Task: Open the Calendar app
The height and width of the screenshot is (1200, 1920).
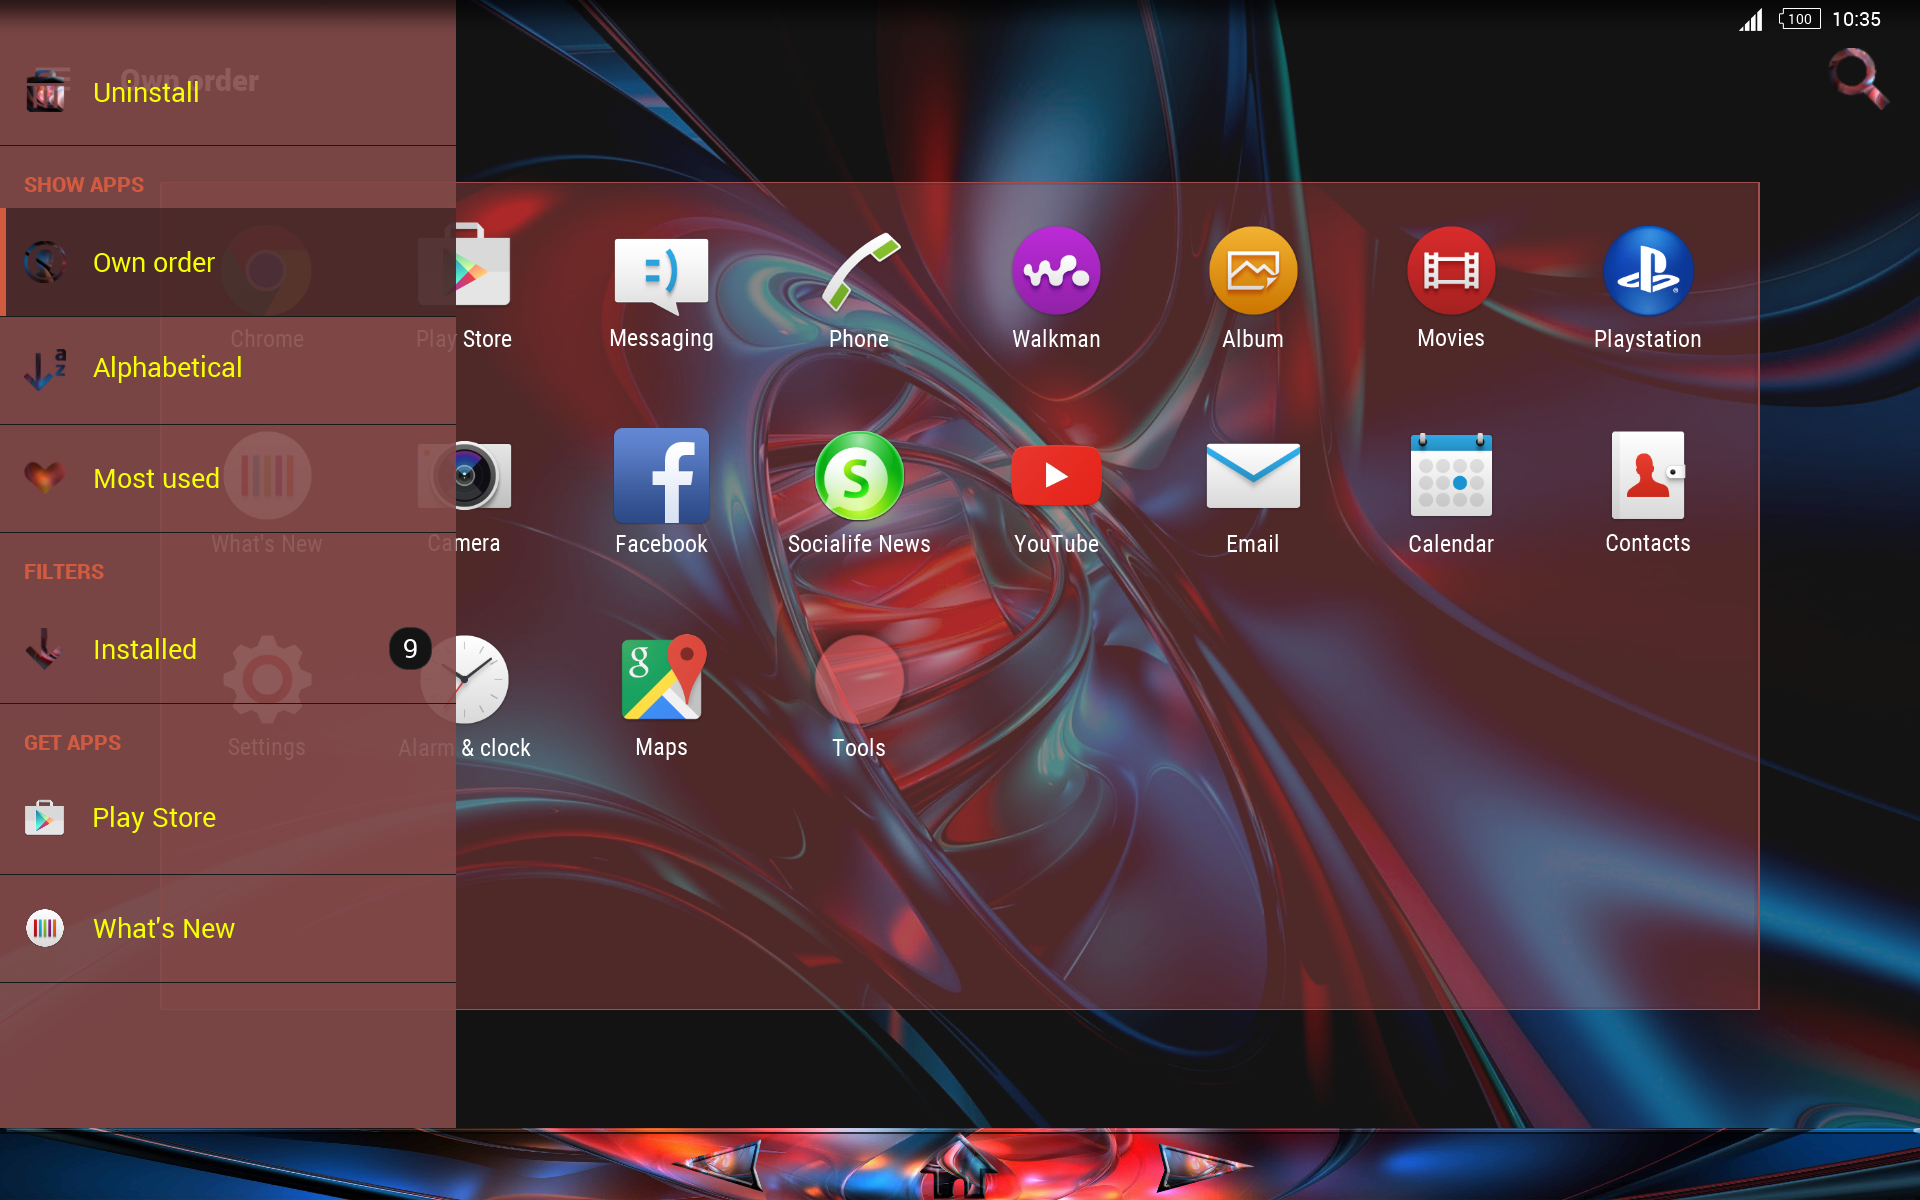Action: click(x=1451, y=493)
